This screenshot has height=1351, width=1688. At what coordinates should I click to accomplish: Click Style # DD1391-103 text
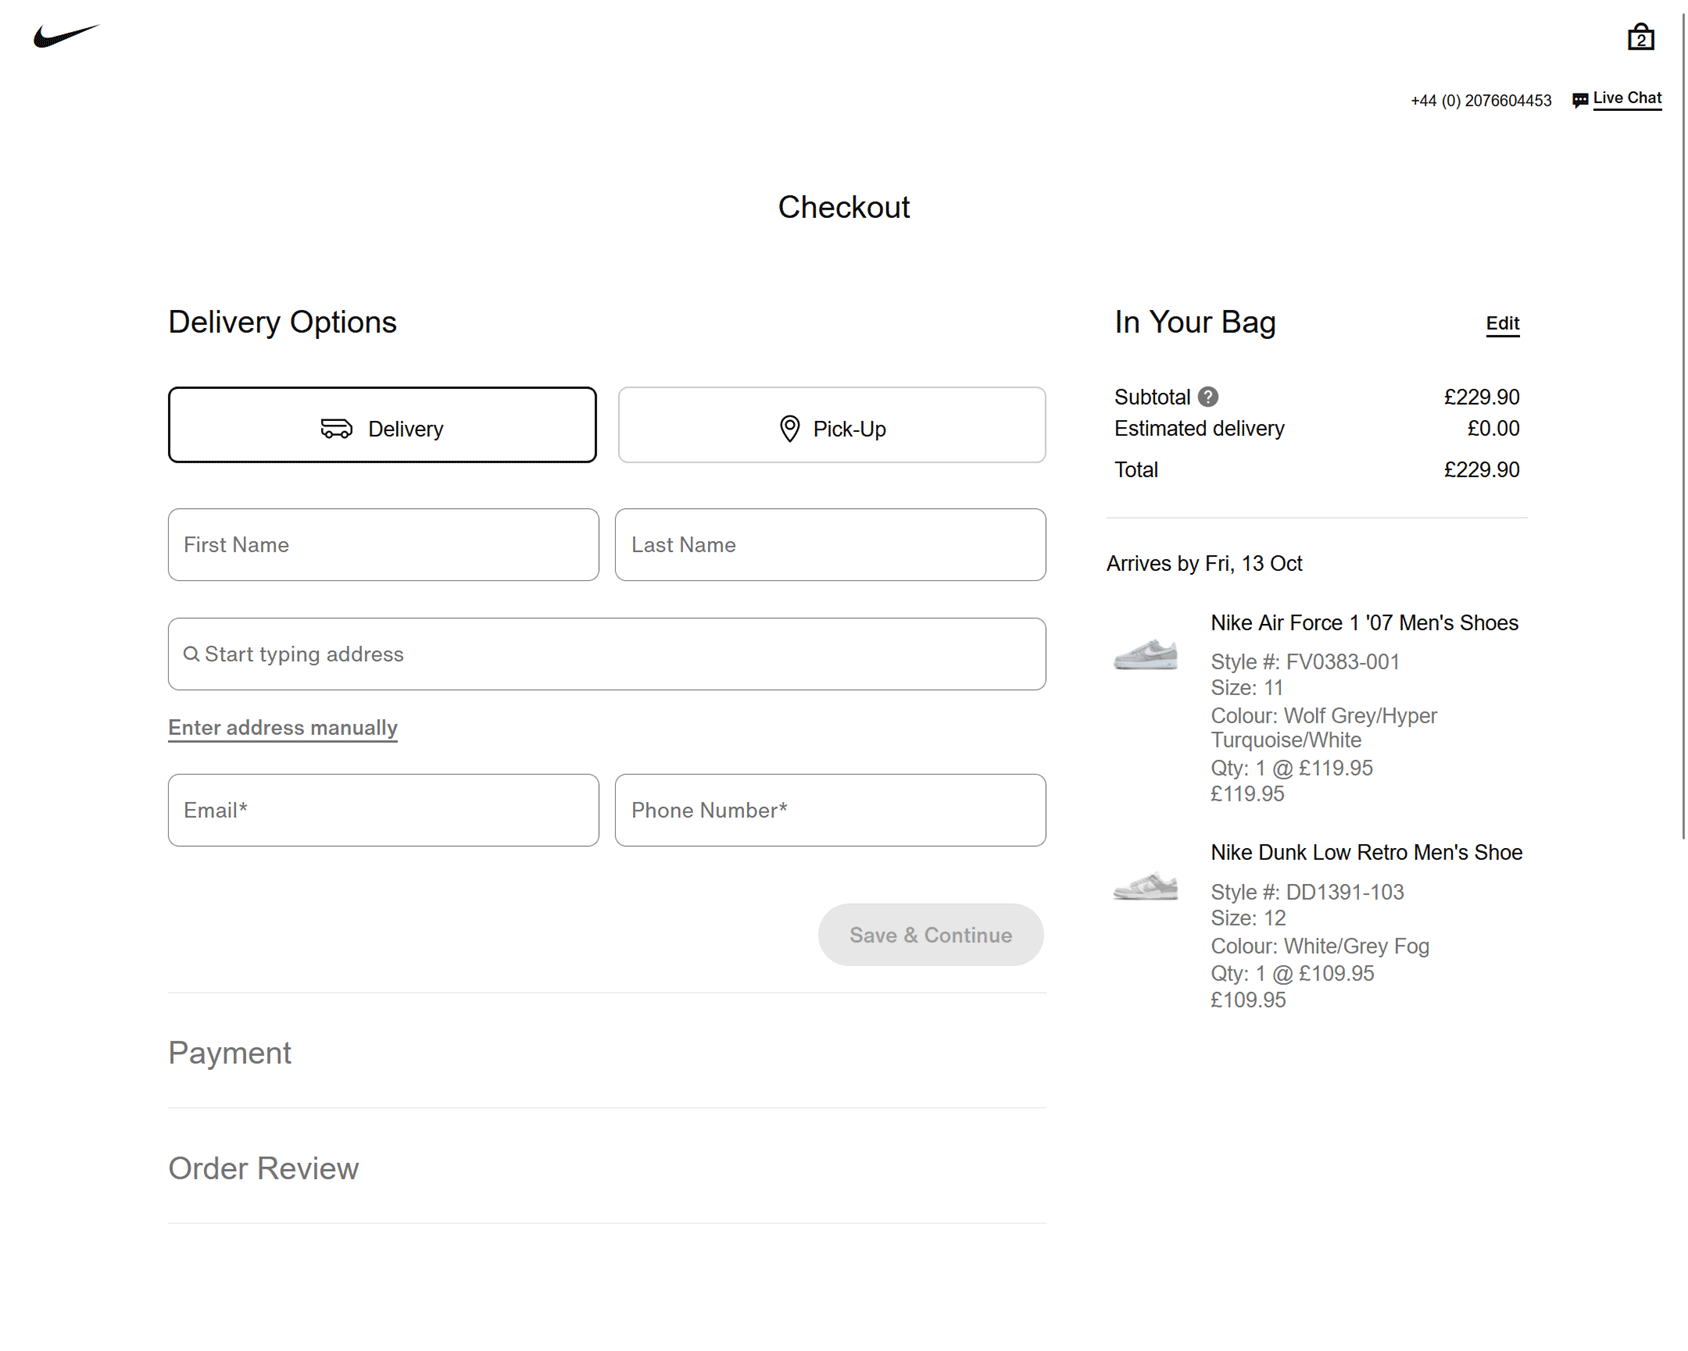point(1307,892)
